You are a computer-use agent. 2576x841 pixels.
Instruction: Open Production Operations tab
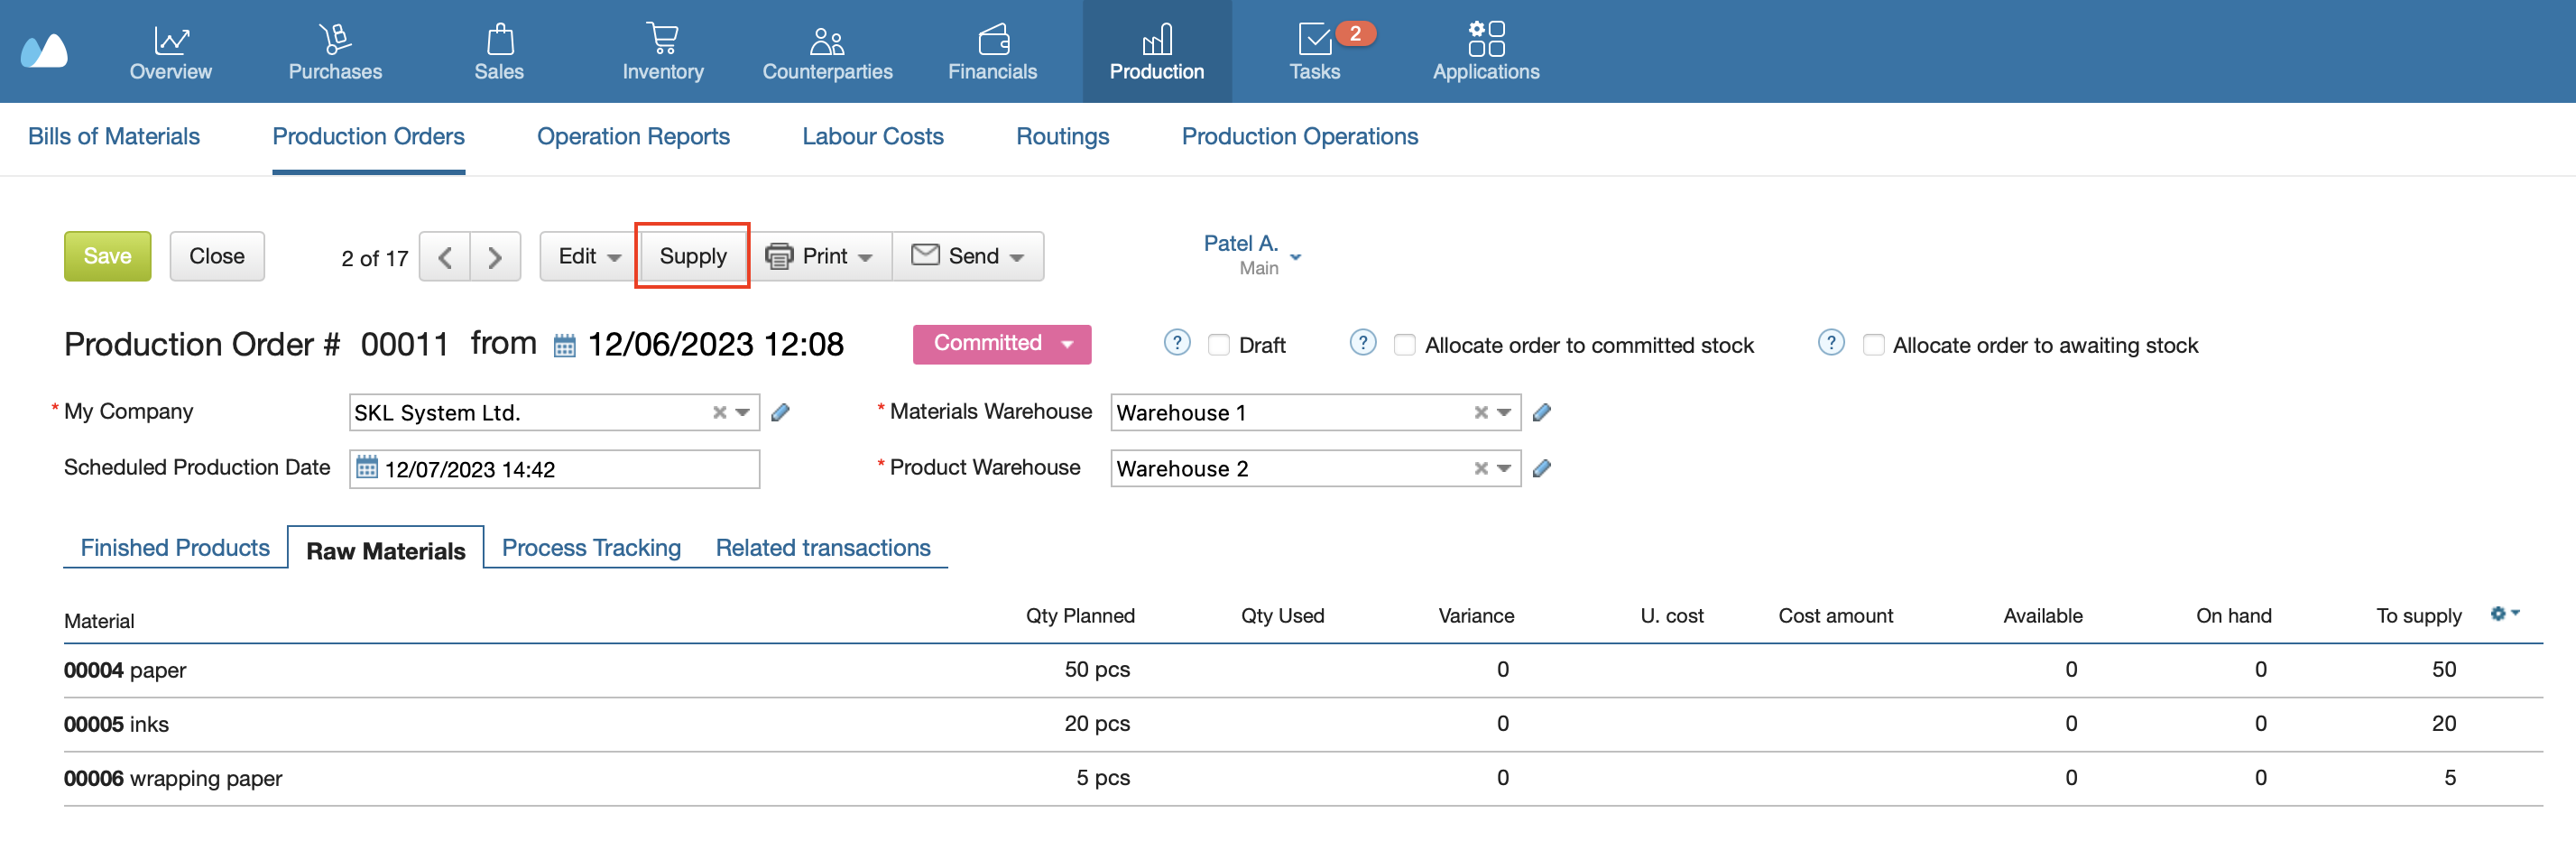(1299, 137)
